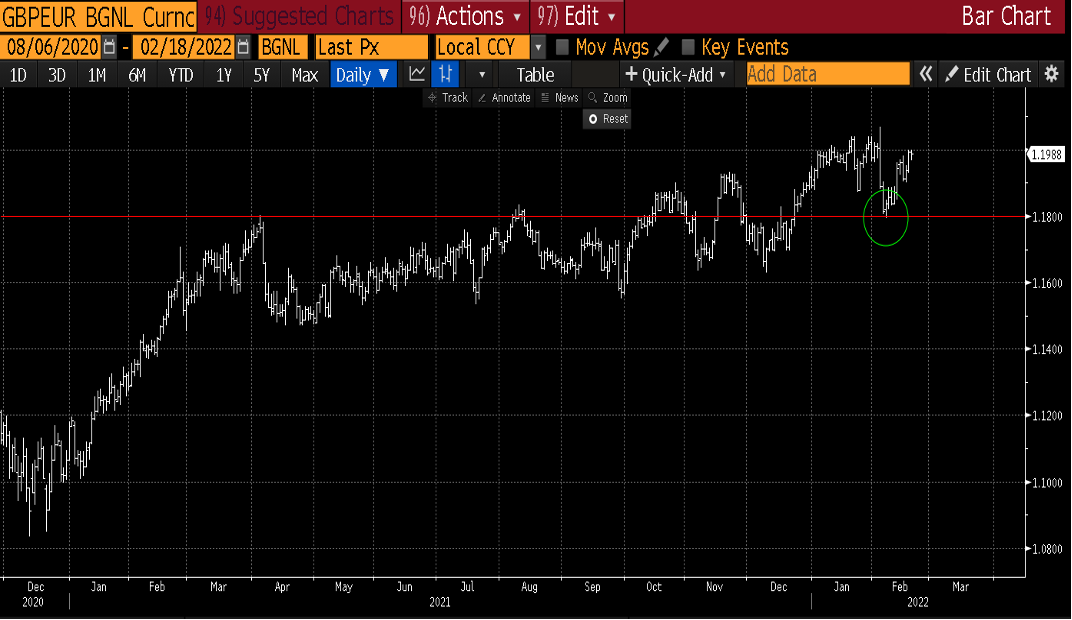Open the end date calendar picker icon
Viewport: 1072px width, 620px height.
[243, 47]
